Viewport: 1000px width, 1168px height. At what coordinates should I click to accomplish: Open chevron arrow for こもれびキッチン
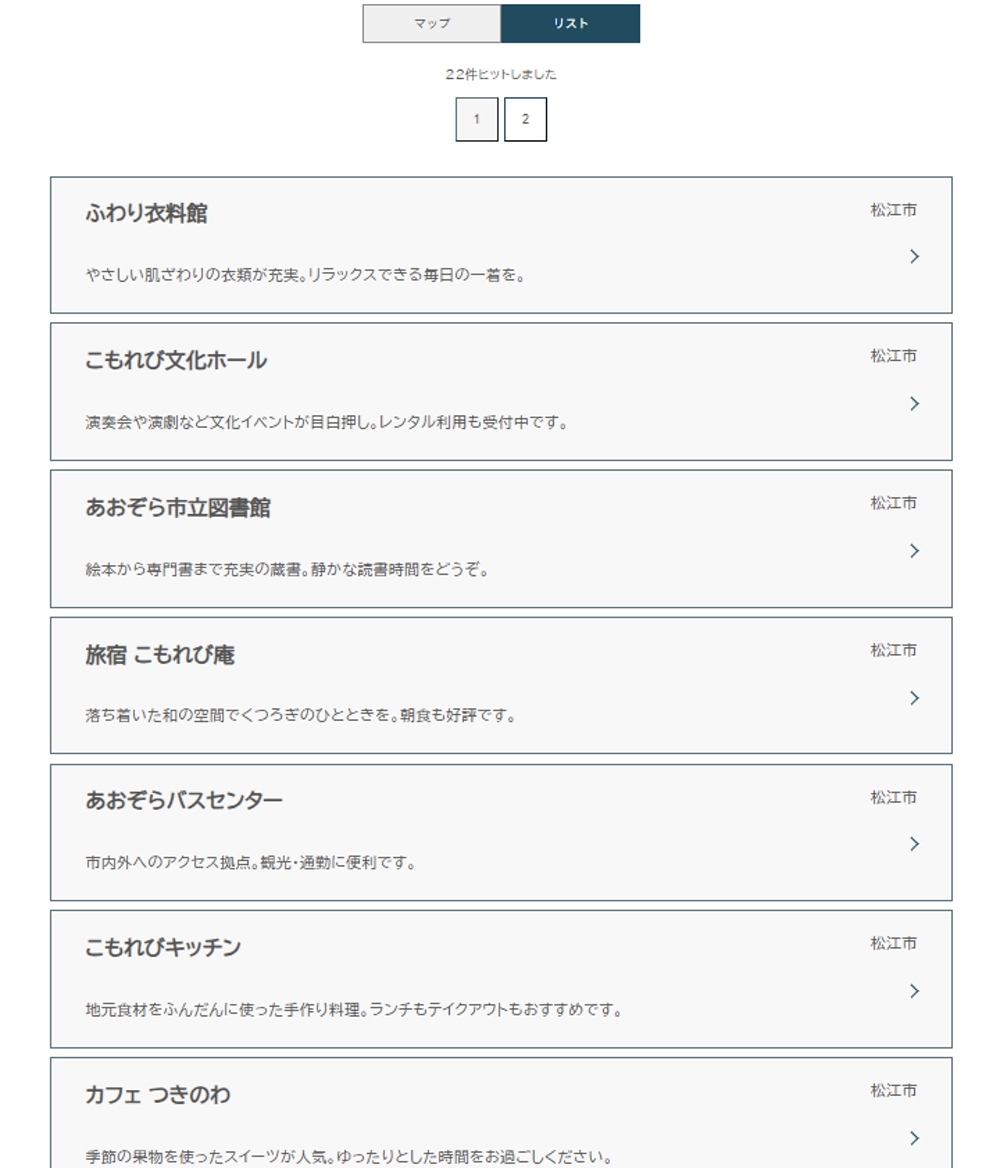tap(914, 991)
